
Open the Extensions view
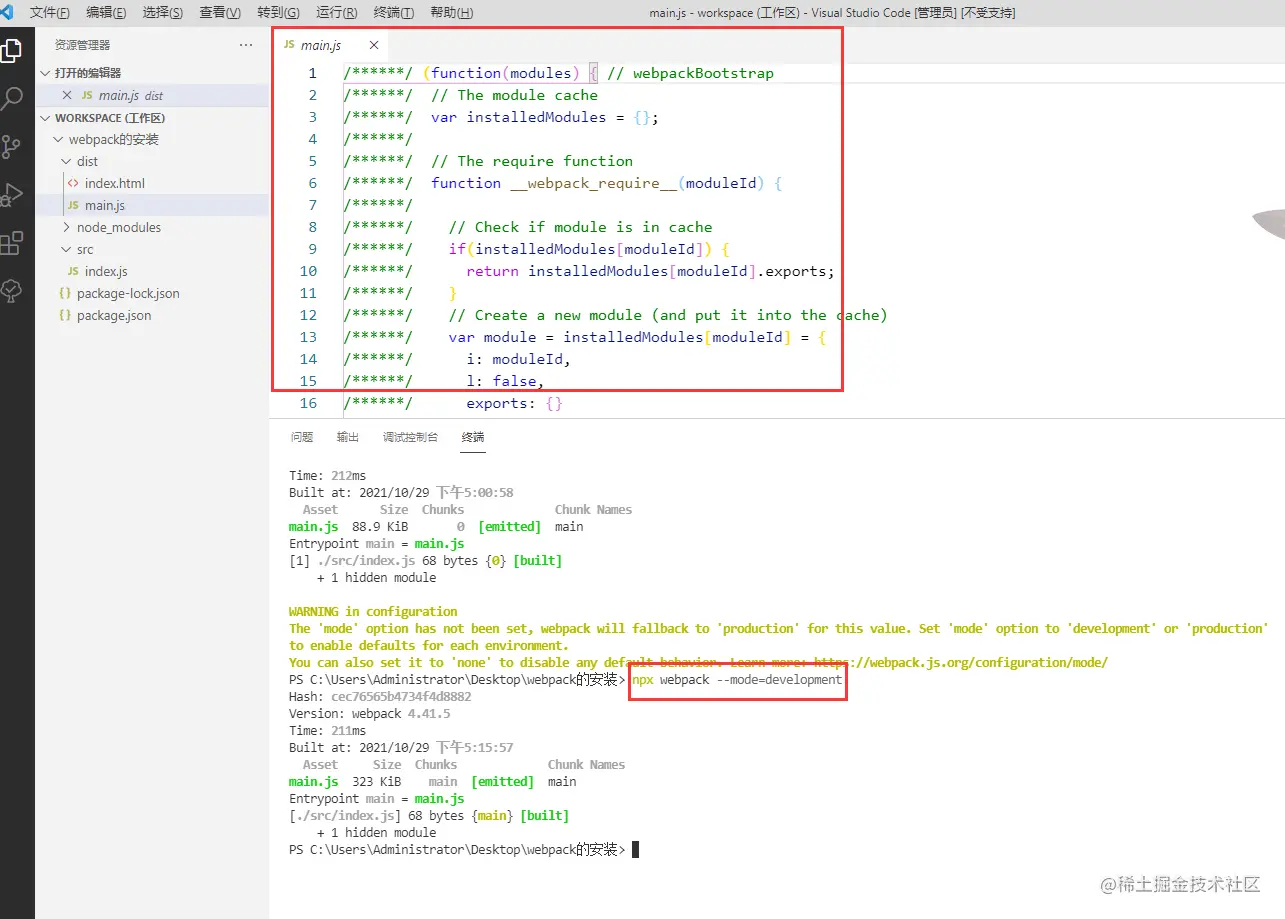(12, 243)
